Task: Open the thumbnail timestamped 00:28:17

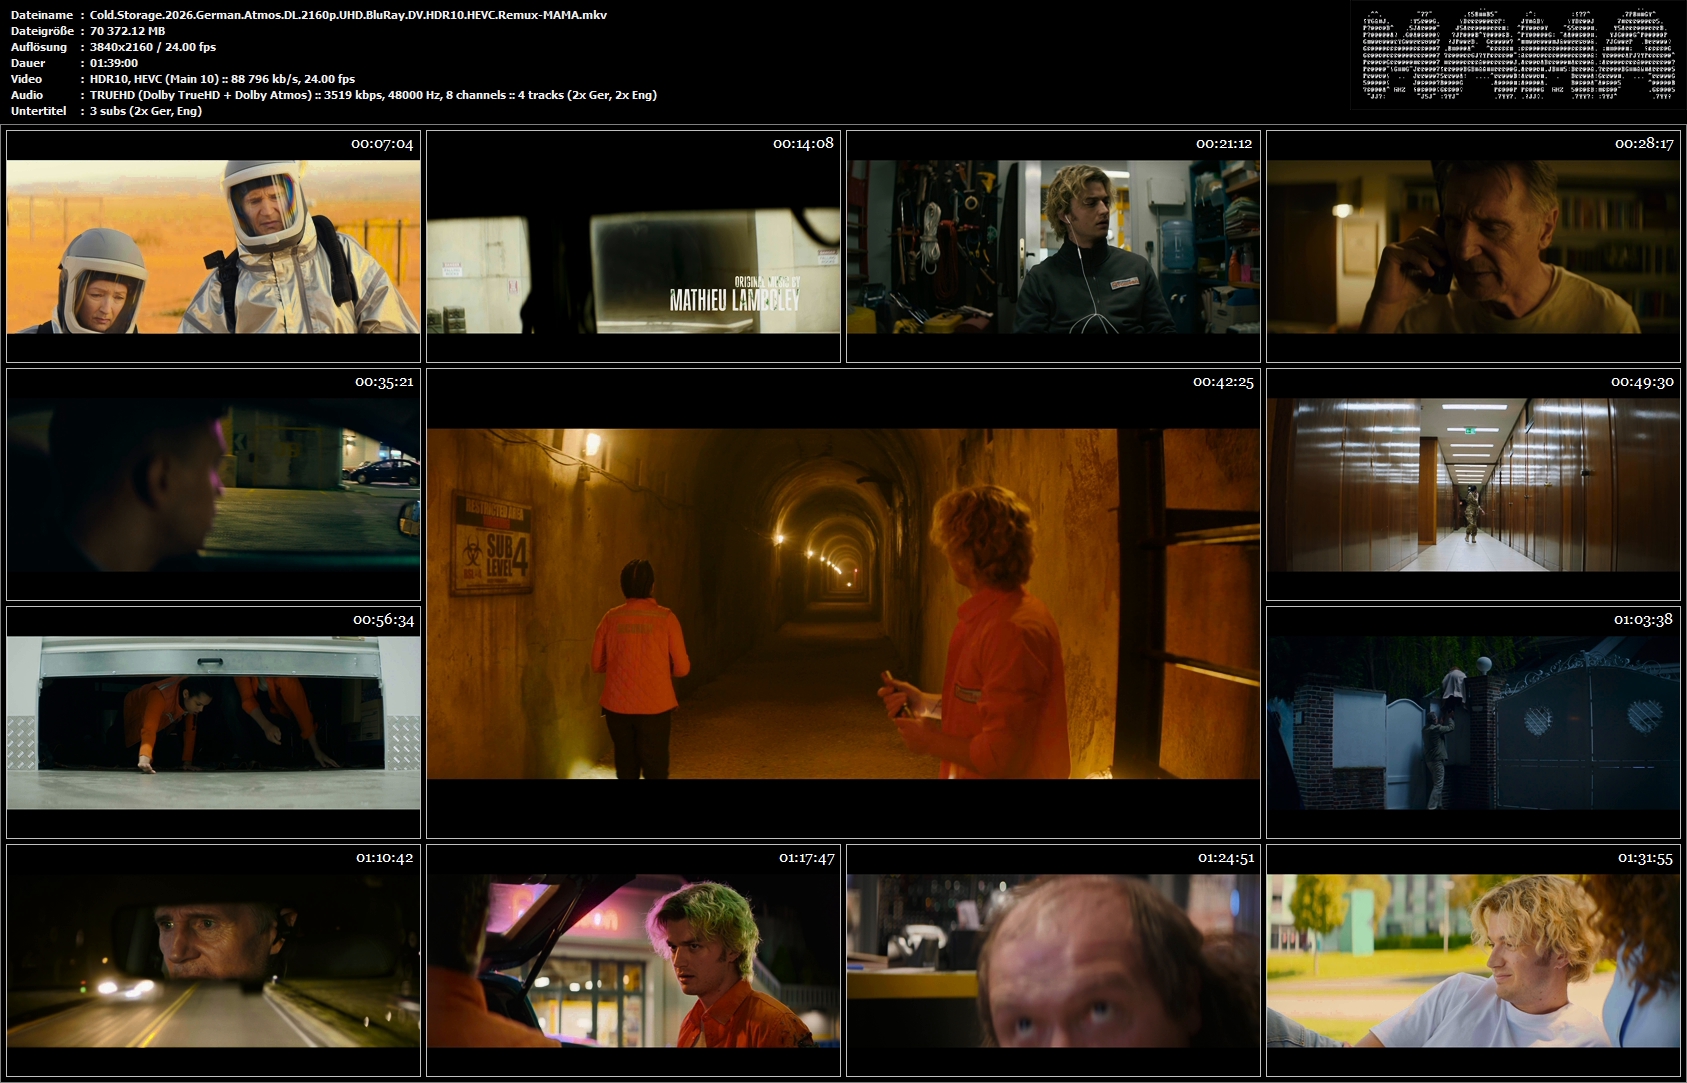Action: point(1473,246)
